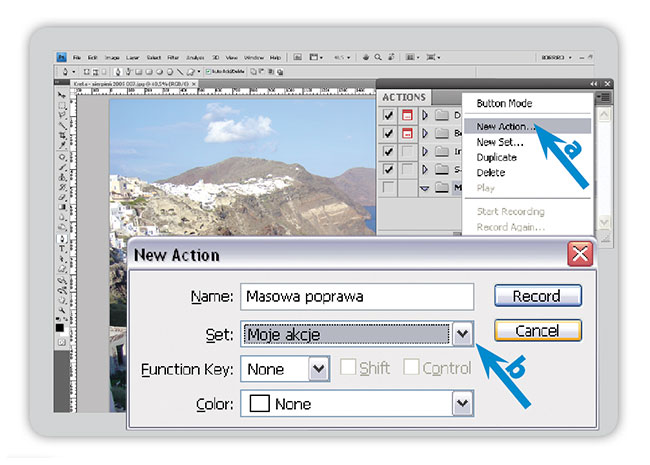Open the Set dropdown showing Moje akcje
The width and height of the screenshot is (650, 465).
(x=461, y=334)
